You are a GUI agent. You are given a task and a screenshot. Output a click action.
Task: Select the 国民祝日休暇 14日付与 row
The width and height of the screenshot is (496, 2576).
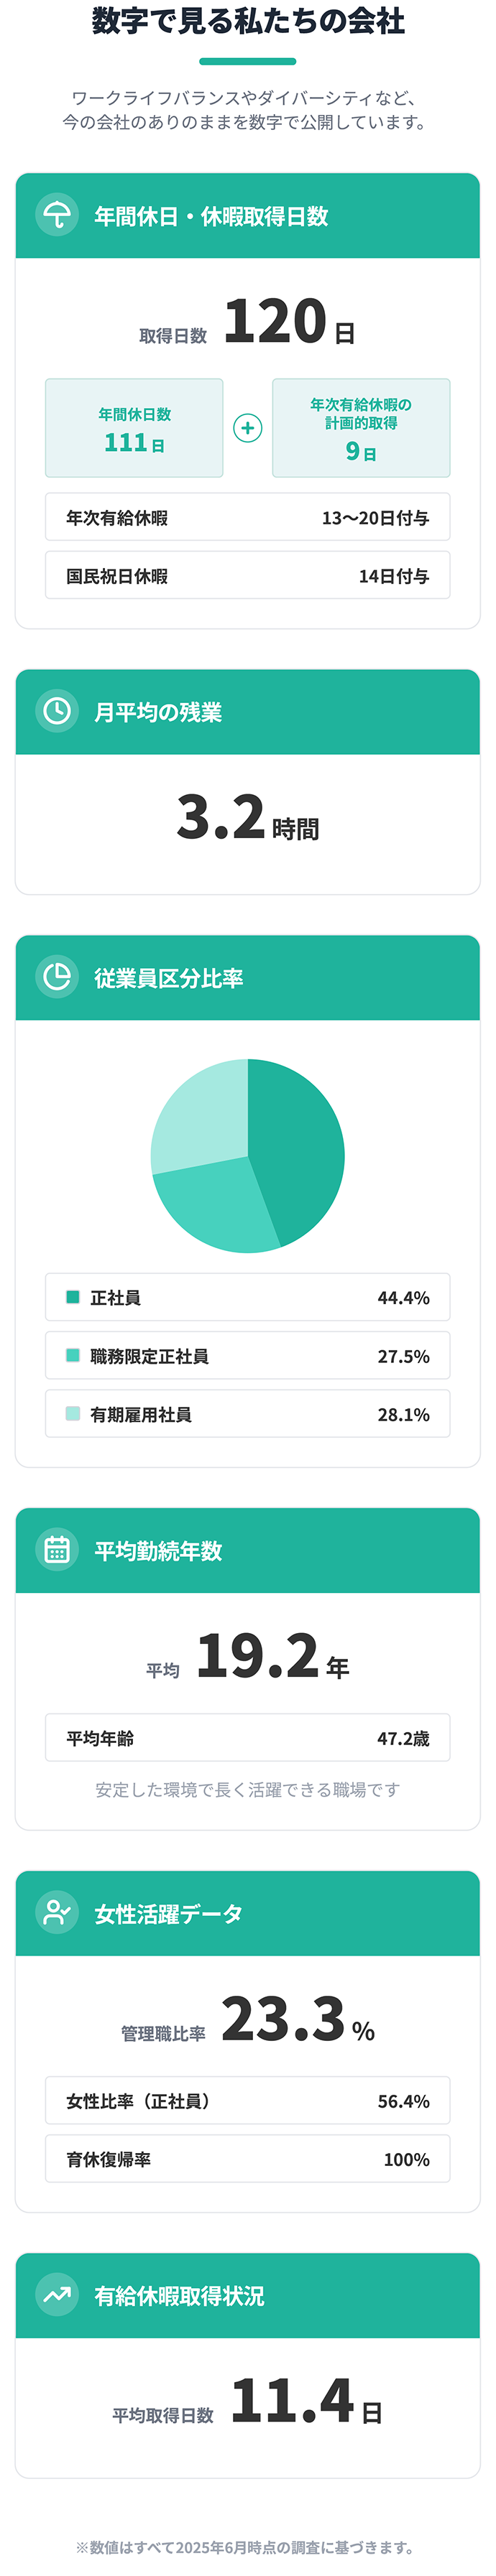click(247, 575)
